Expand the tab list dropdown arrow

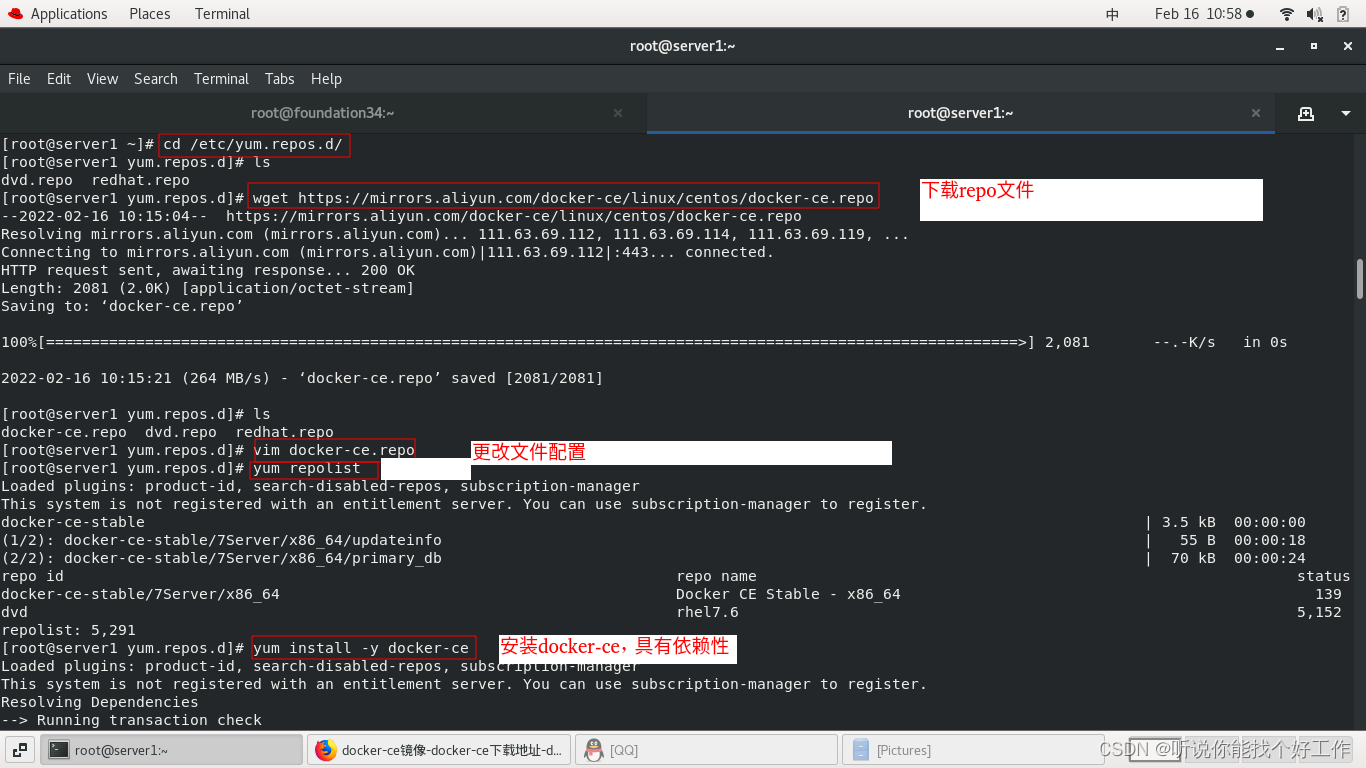[1346, 113]
